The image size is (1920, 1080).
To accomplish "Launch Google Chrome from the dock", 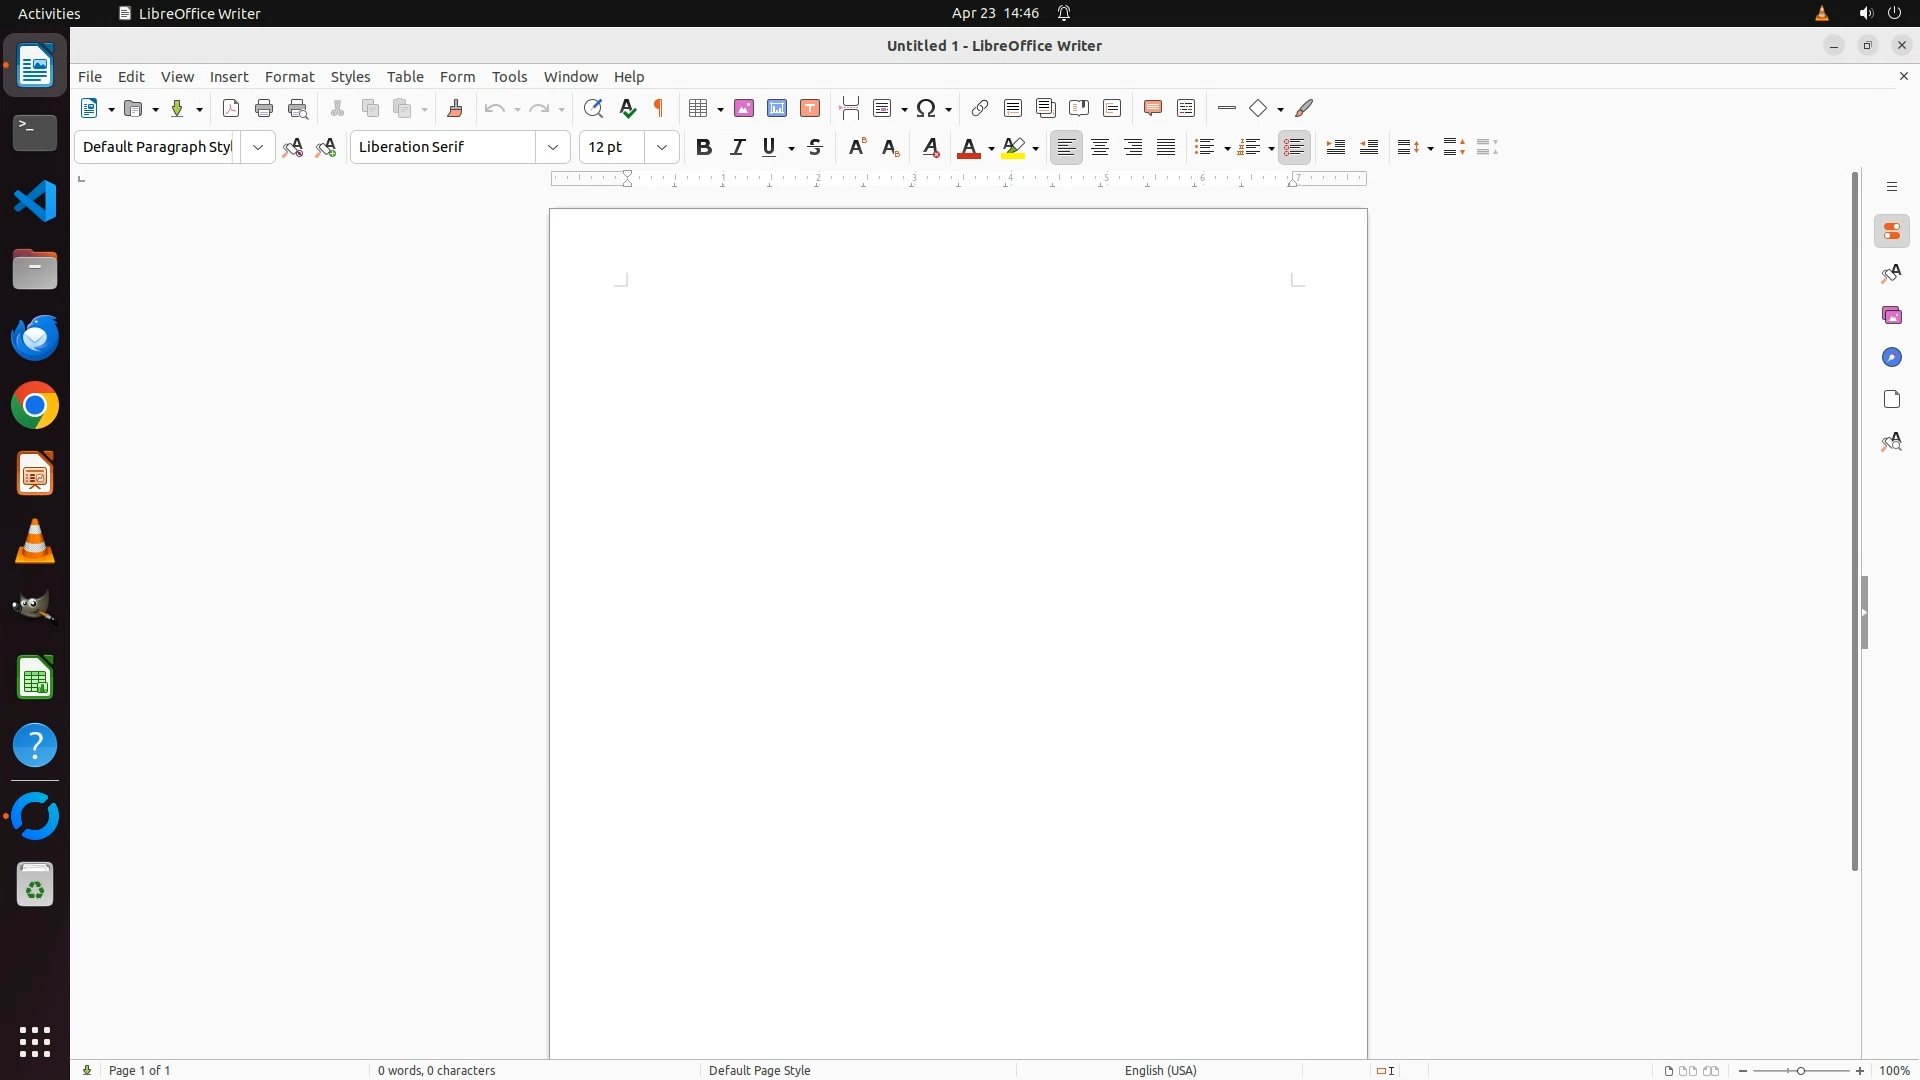I will (35, 407).
